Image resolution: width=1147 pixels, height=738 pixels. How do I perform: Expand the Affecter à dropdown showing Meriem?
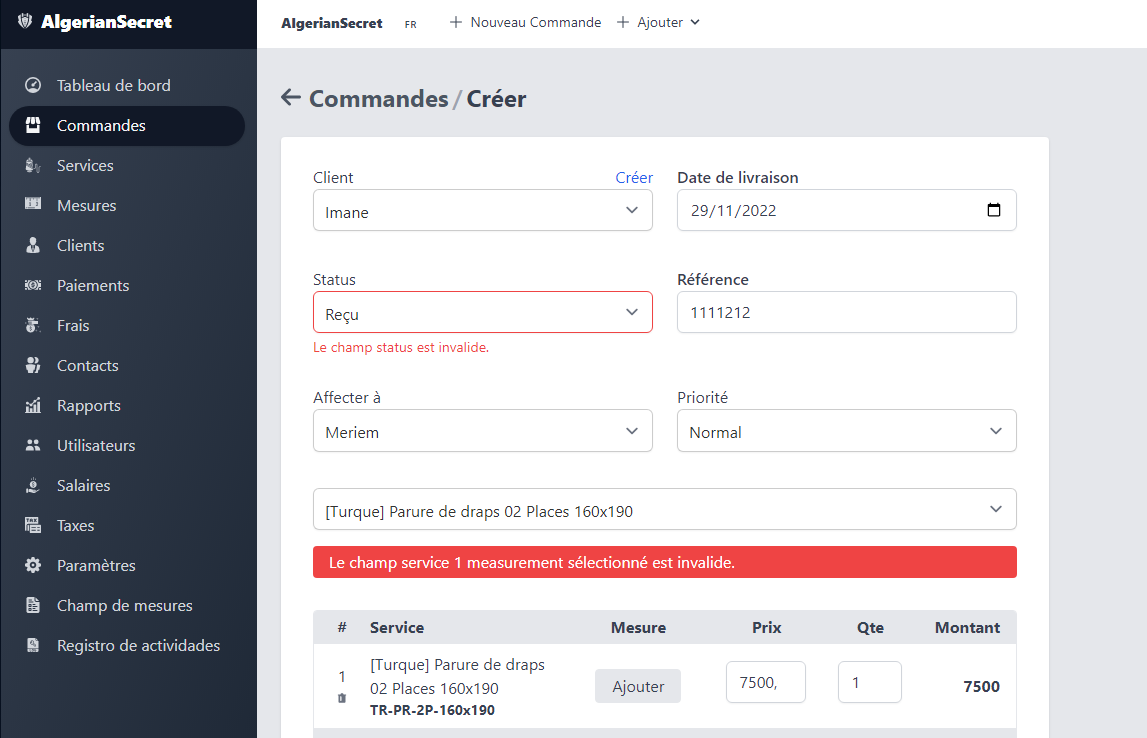[483, 431]
